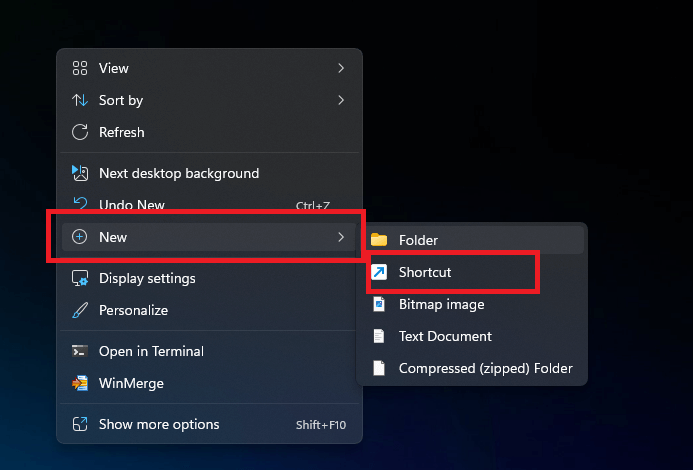Image resolution: width=693 pixels, height=470 pixels.
Task: Click the yellow Folder icon in submenu
Action: click(x=379, y=240)
